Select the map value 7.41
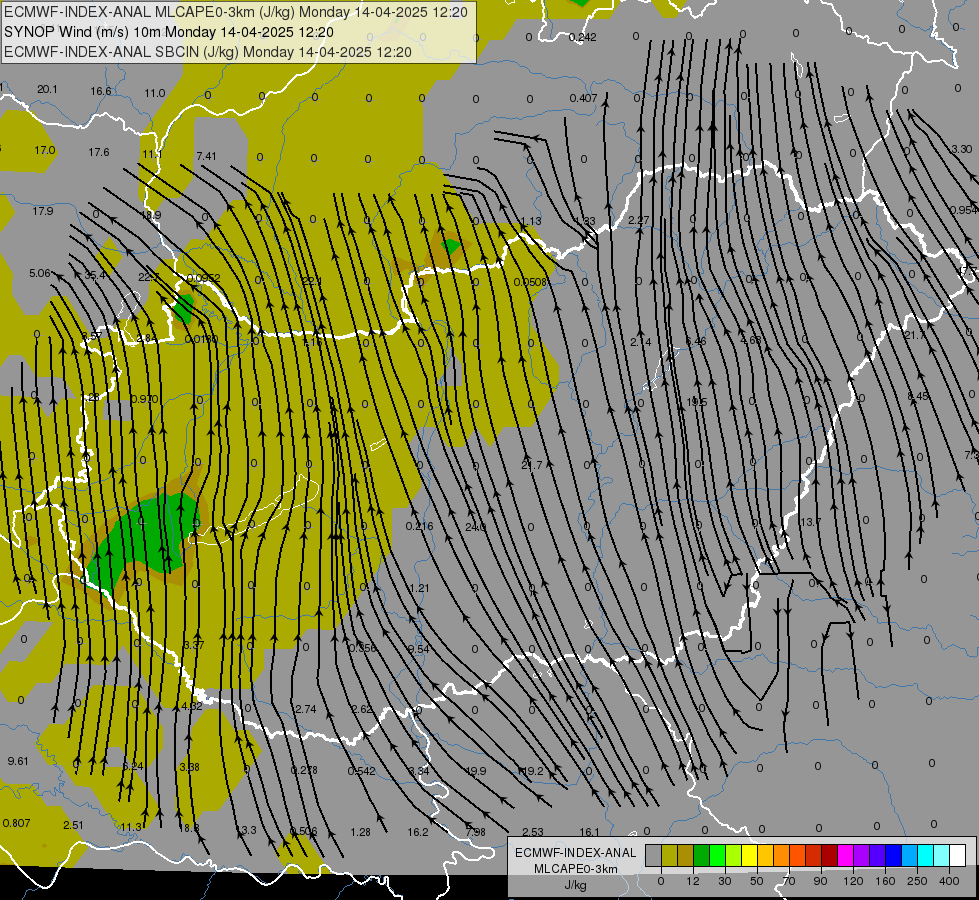 [206, 156]
